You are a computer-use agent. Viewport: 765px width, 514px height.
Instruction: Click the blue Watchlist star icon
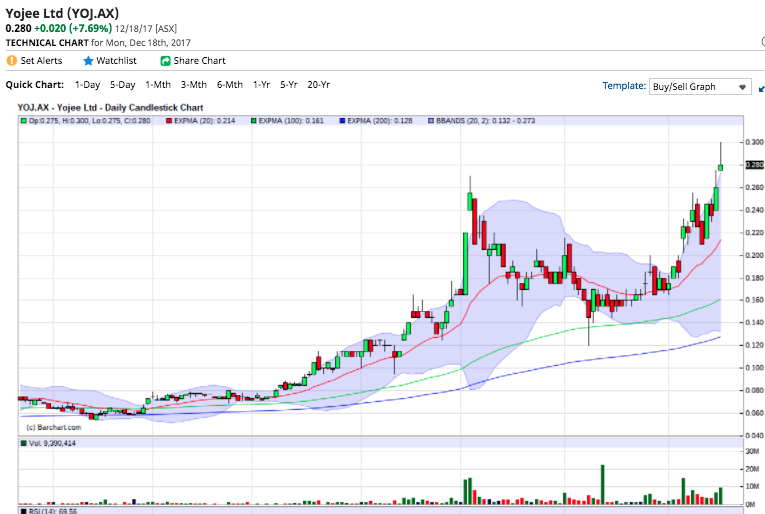coord(88,61)
